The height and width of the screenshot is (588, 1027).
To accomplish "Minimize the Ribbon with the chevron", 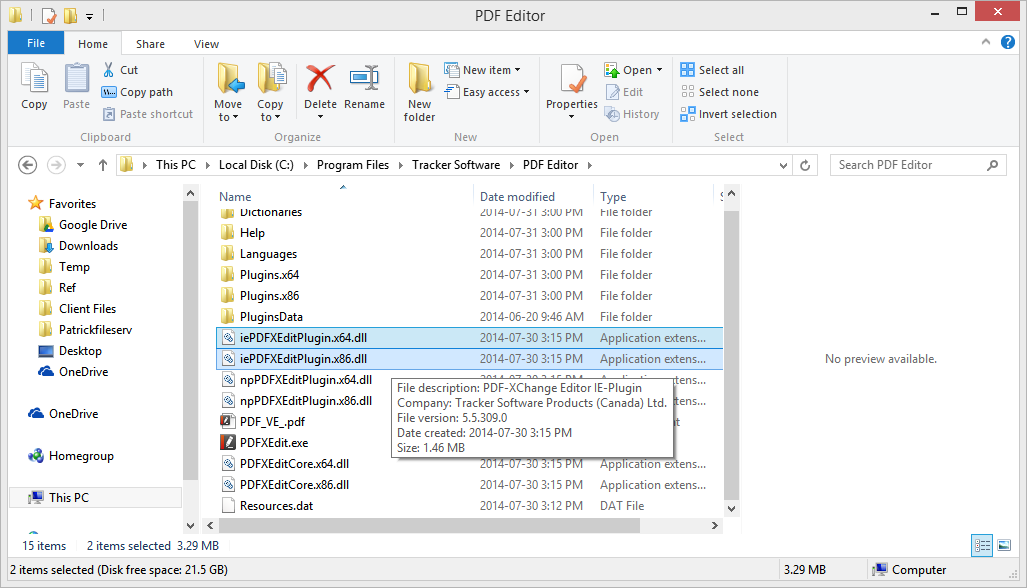I will (x=986, y=42).
